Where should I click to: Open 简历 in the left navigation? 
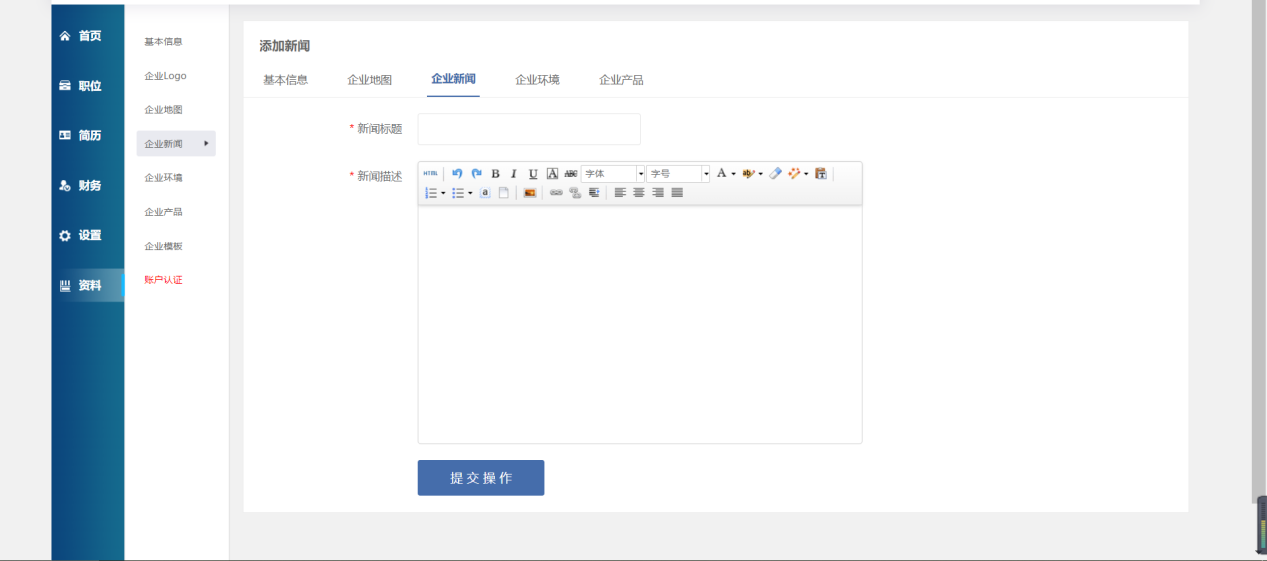[88, 136]
